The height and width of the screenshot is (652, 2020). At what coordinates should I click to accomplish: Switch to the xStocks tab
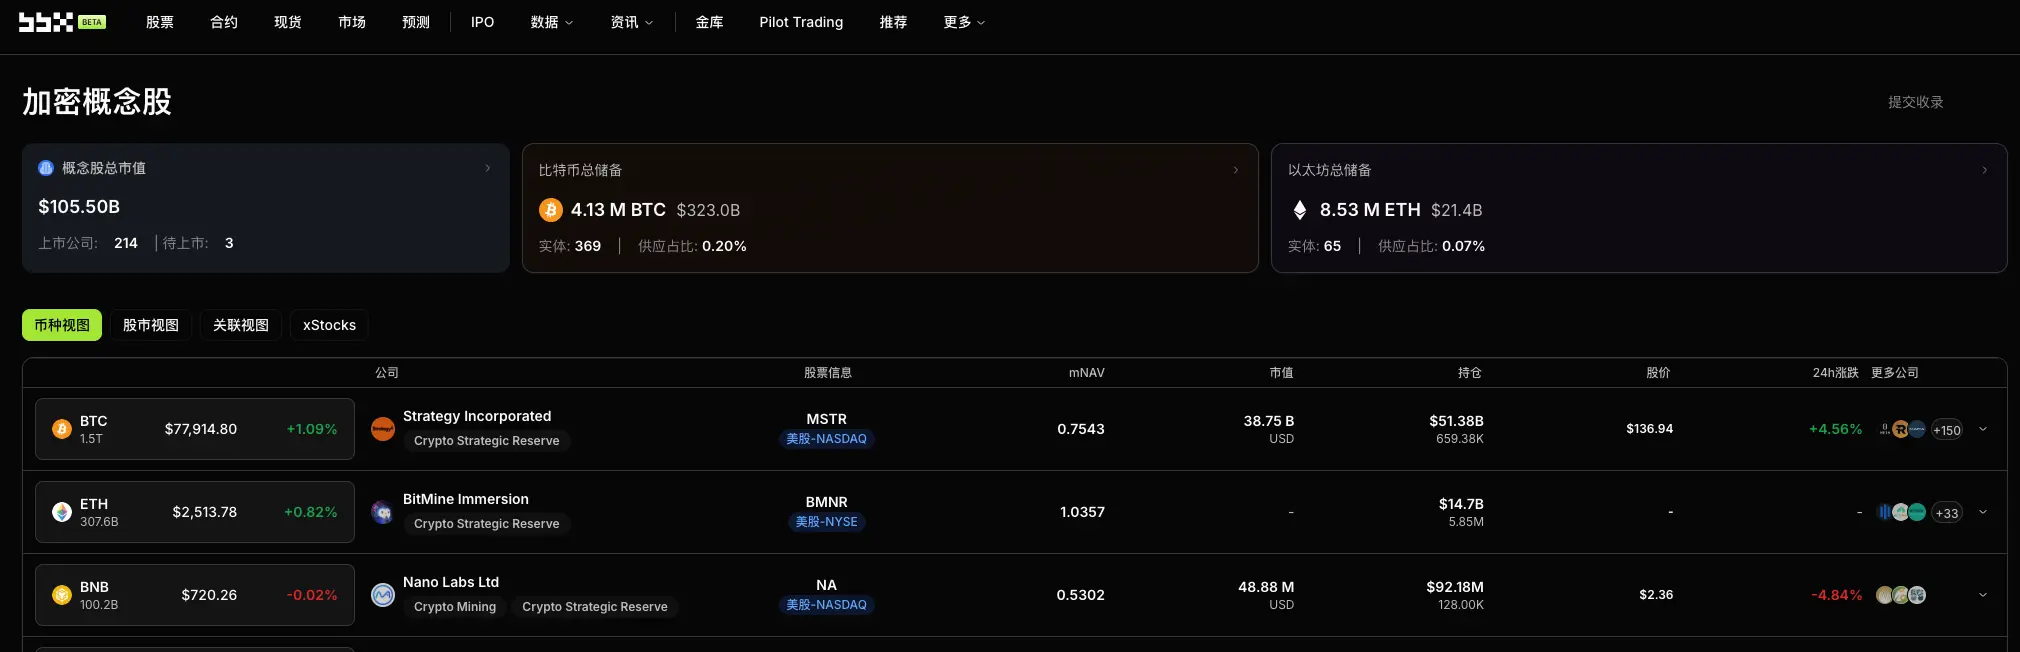pos(329,325)
